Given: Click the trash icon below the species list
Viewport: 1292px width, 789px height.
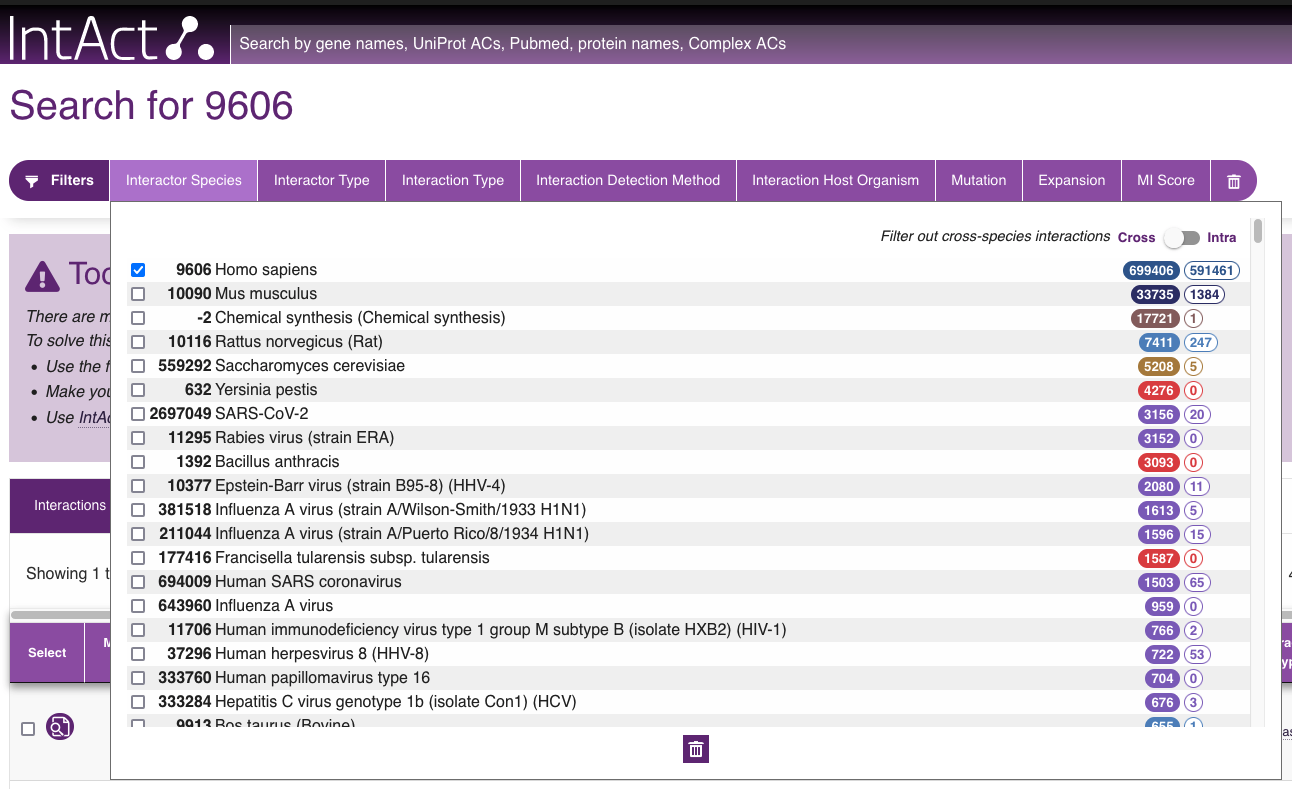Looking at the screenshot, I should (x=696, y=749).
